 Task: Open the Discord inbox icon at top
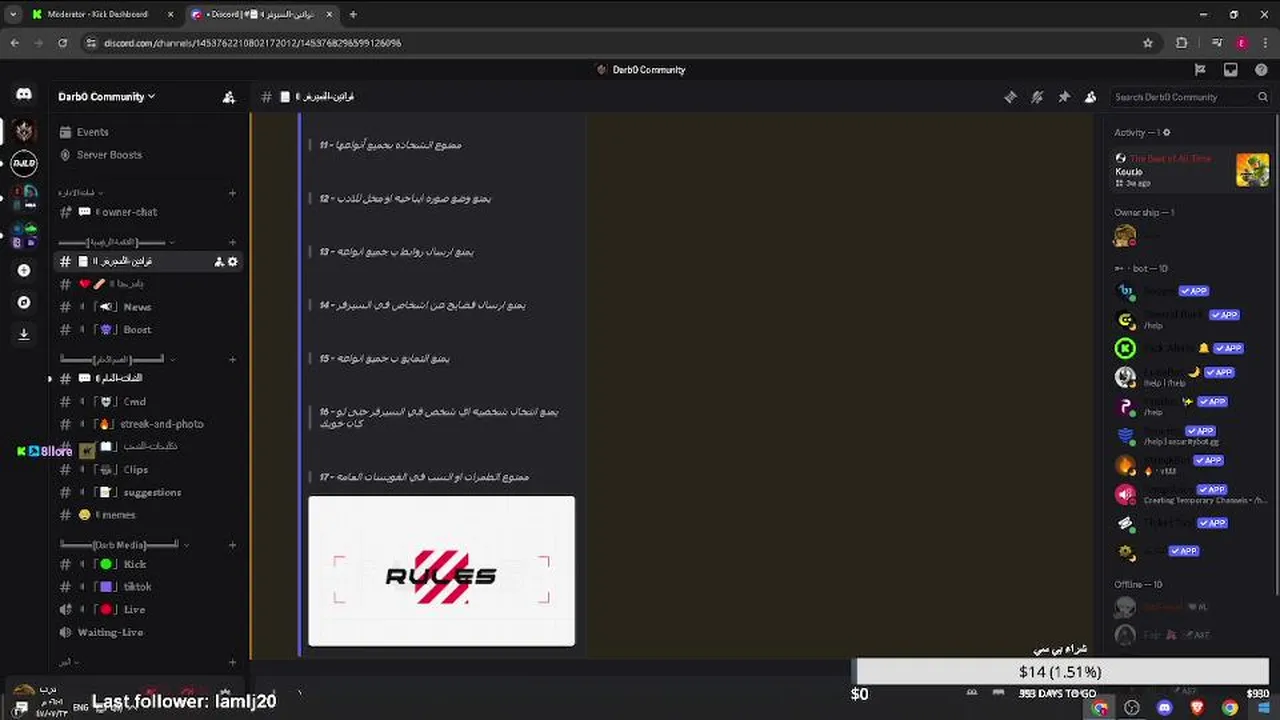tap(1231, 70)
